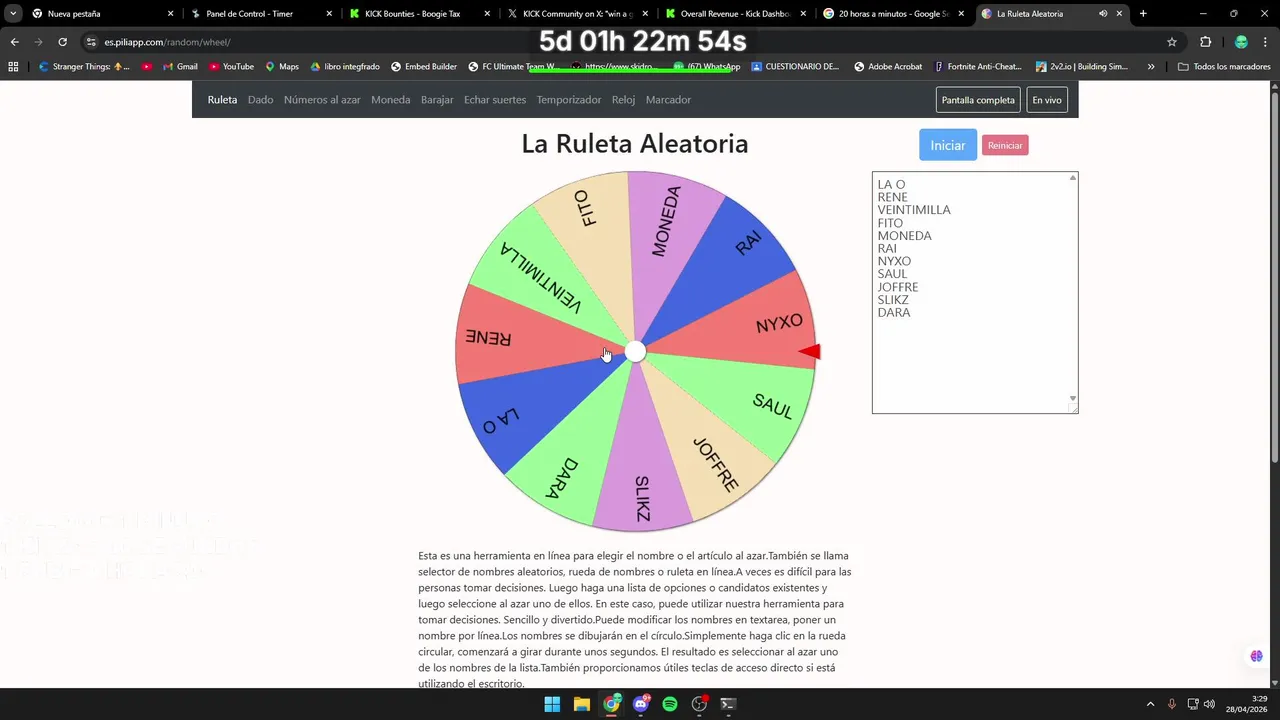Open the Fortnite Anti-Cheat bookmark

click(979, 67)
